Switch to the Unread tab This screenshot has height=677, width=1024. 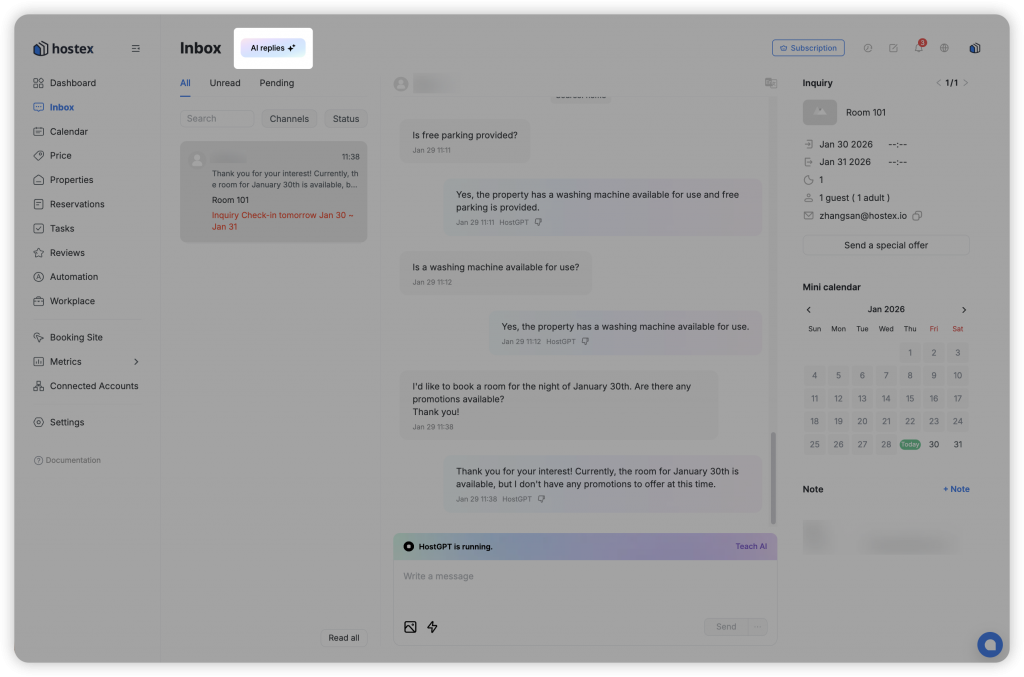(225, 83)
